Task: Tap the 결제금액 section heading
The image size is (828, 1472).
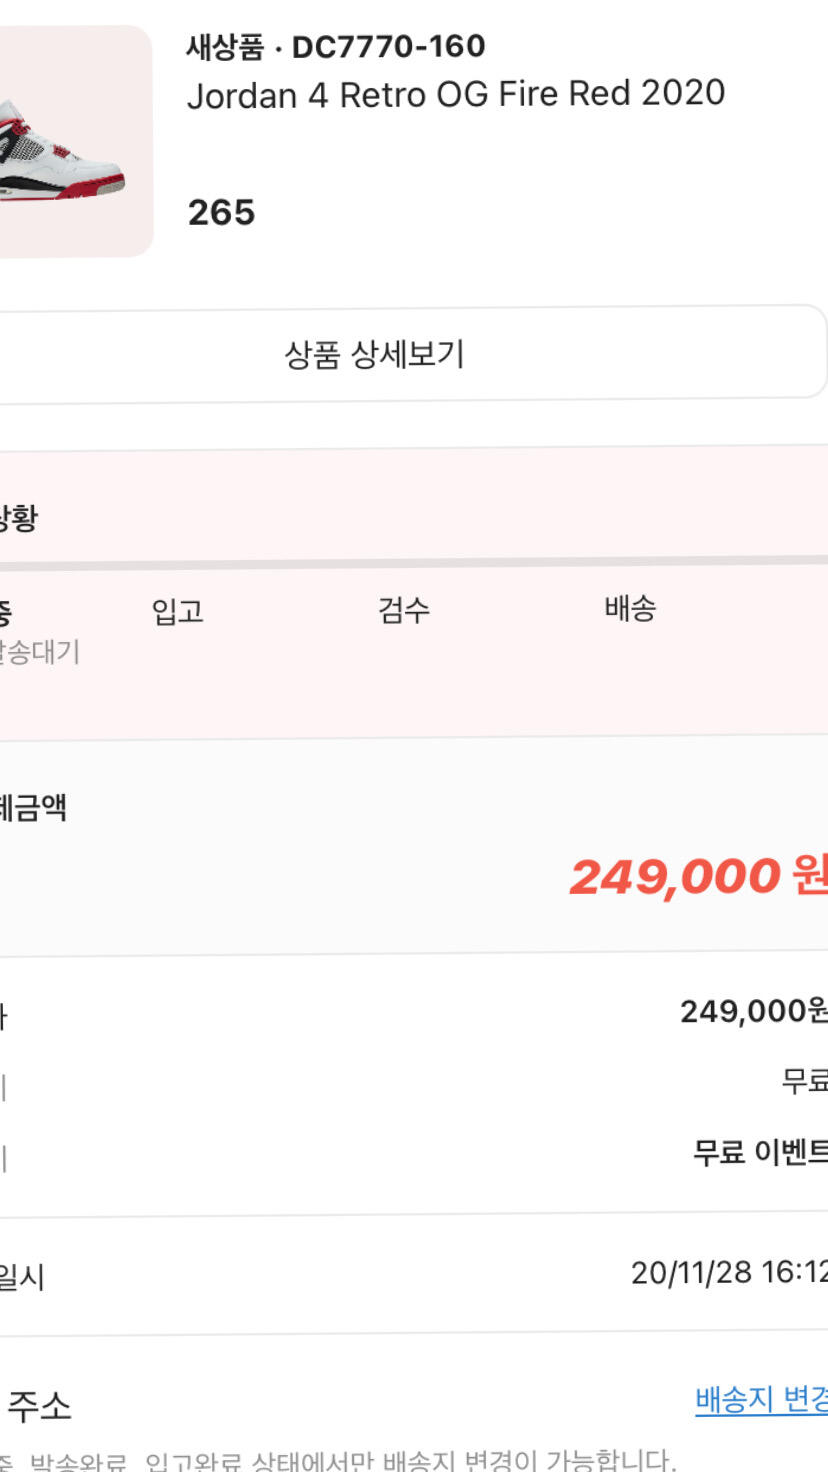Action: pyautogui.click(x=33, y=807)
